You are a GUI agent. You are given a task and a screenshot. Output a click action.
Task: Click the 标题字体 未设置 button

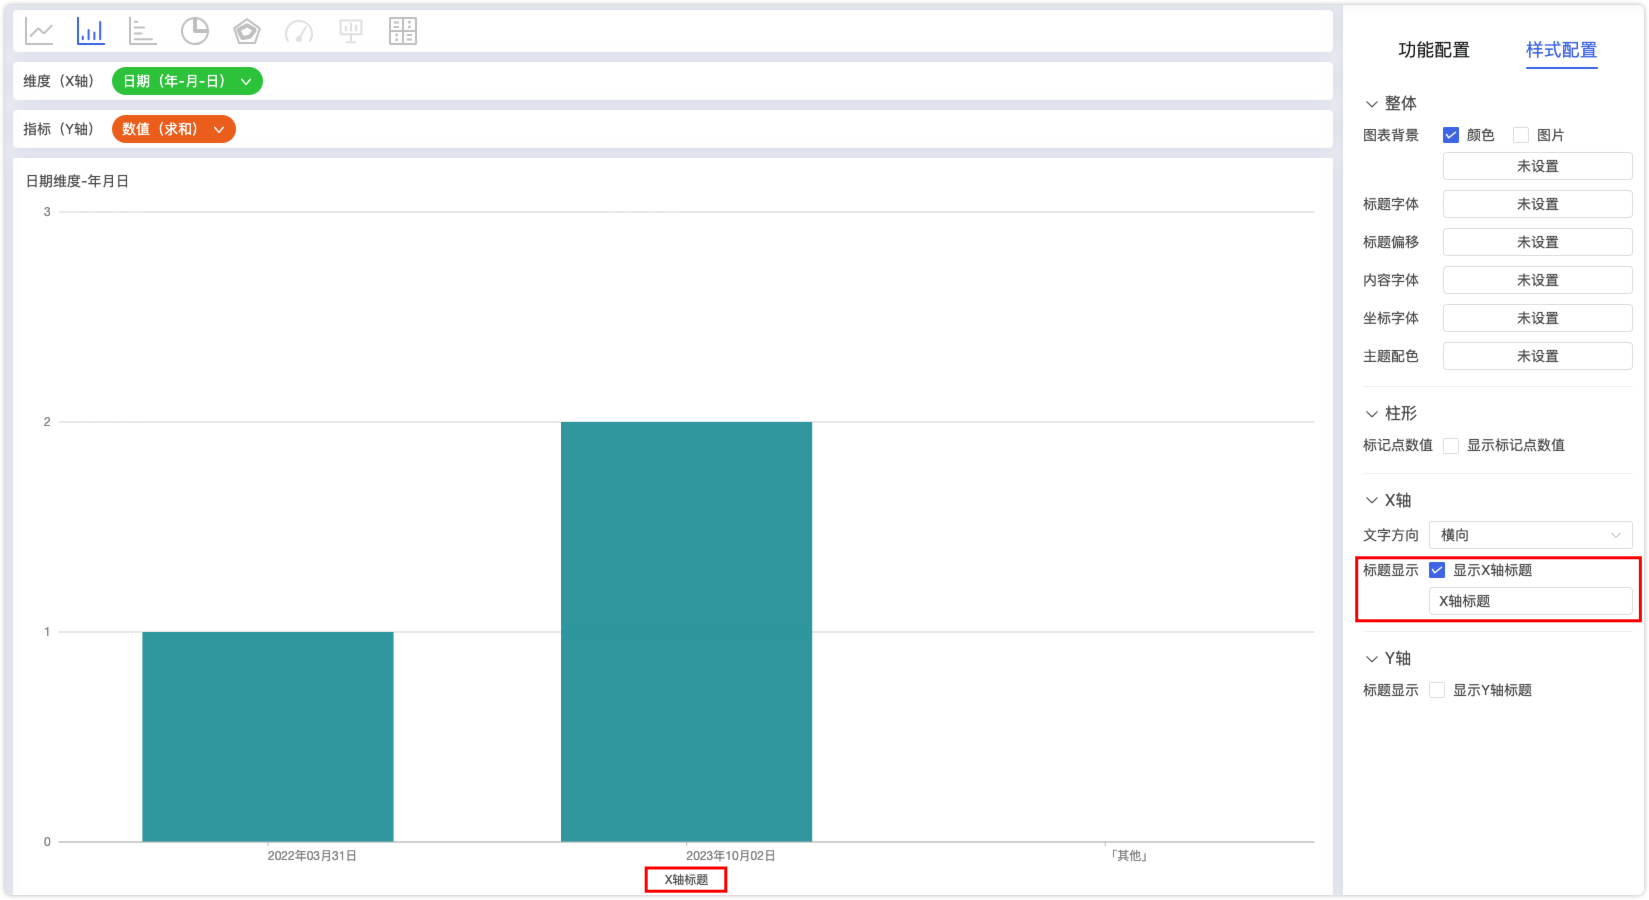(x=1537, y=204)
